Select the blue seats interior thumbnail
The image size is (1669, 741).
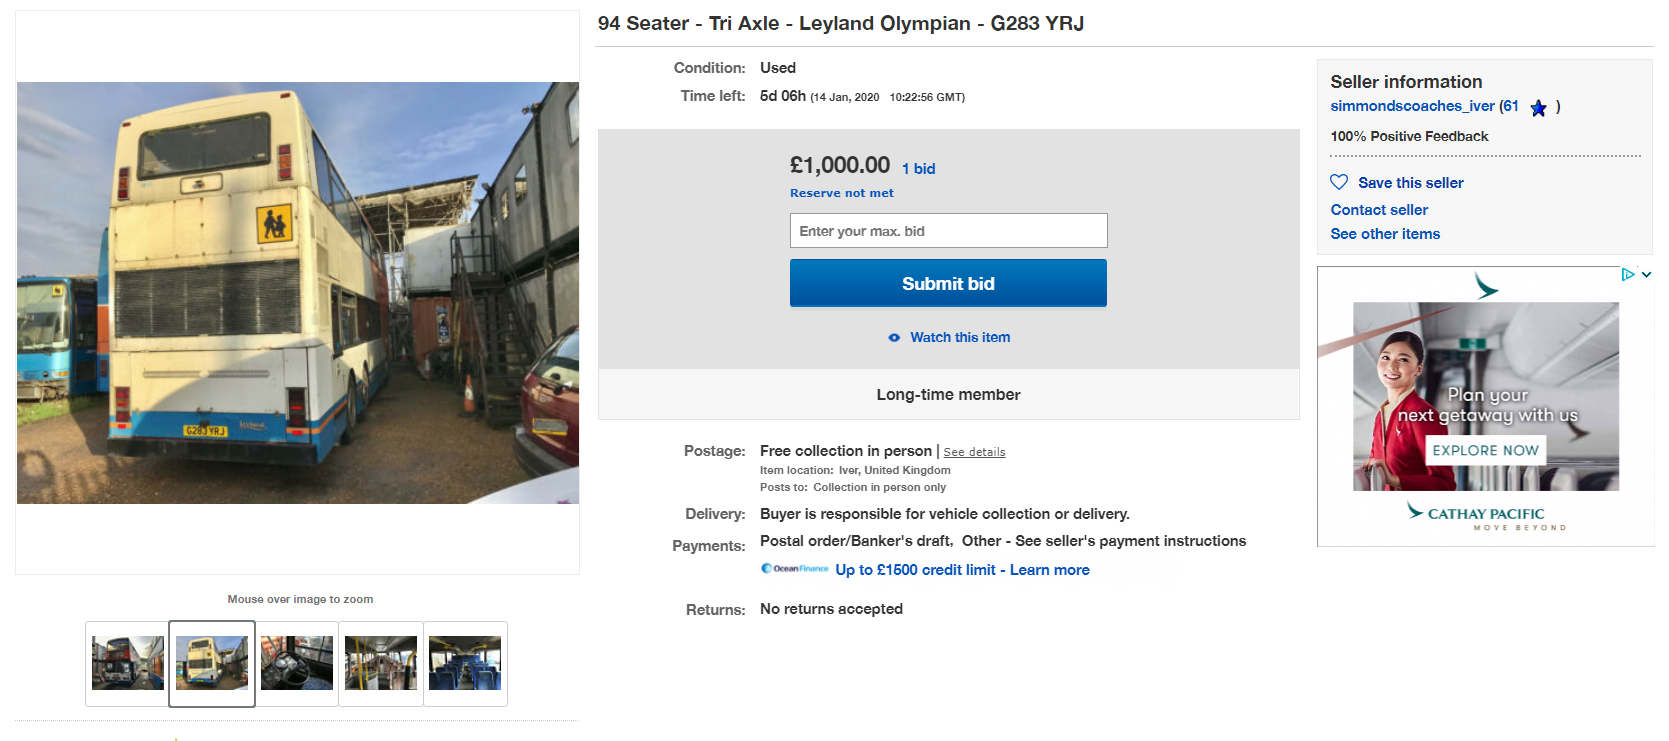465,663
